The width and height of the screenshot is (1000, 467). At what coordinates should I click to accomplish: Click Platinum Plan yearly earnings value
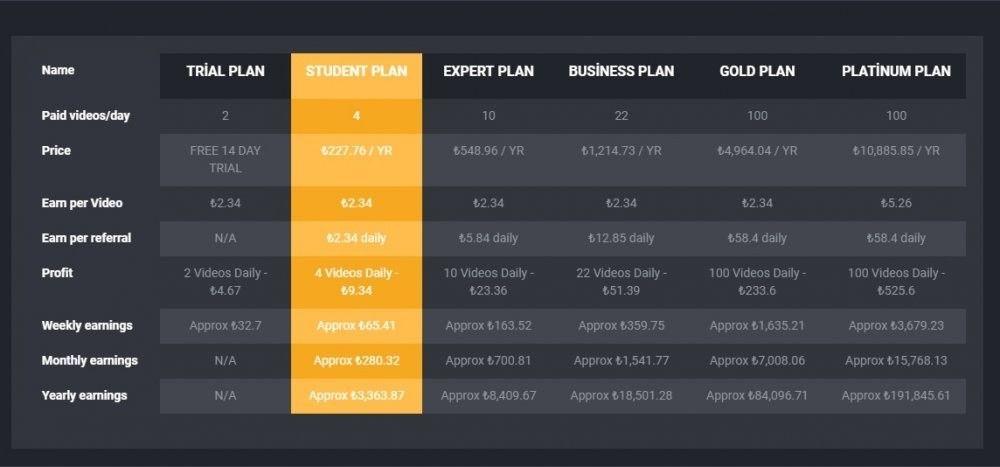(x=896, y=396)
